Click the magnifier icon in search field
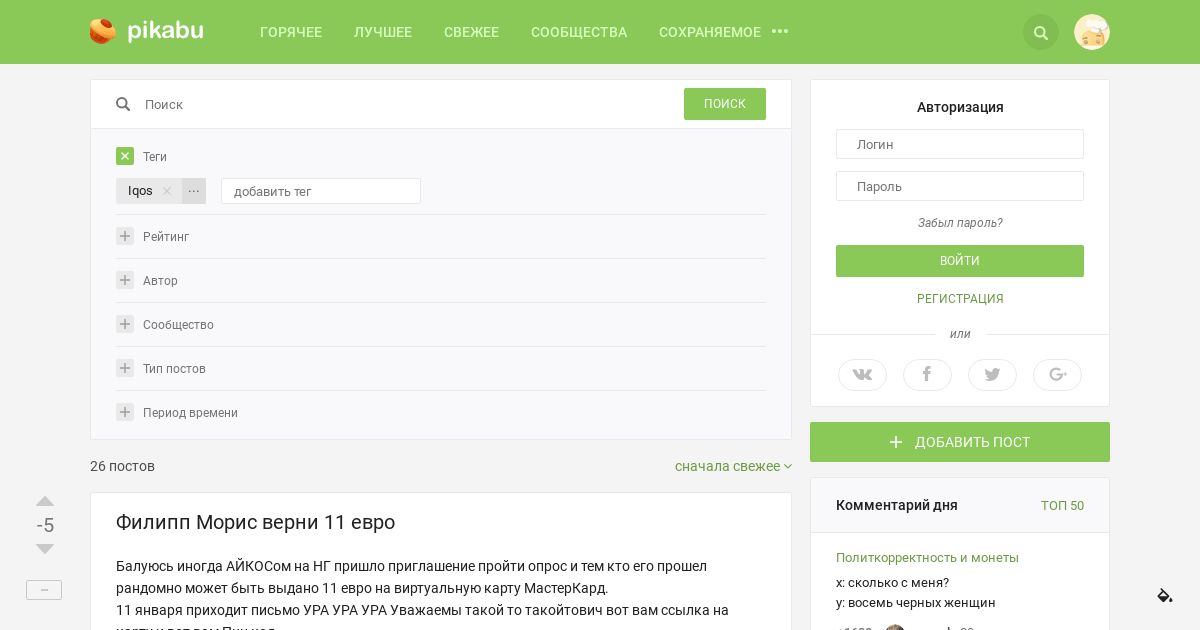The width and height of the screenshot is (1200, 630). [x=123, y=104]
